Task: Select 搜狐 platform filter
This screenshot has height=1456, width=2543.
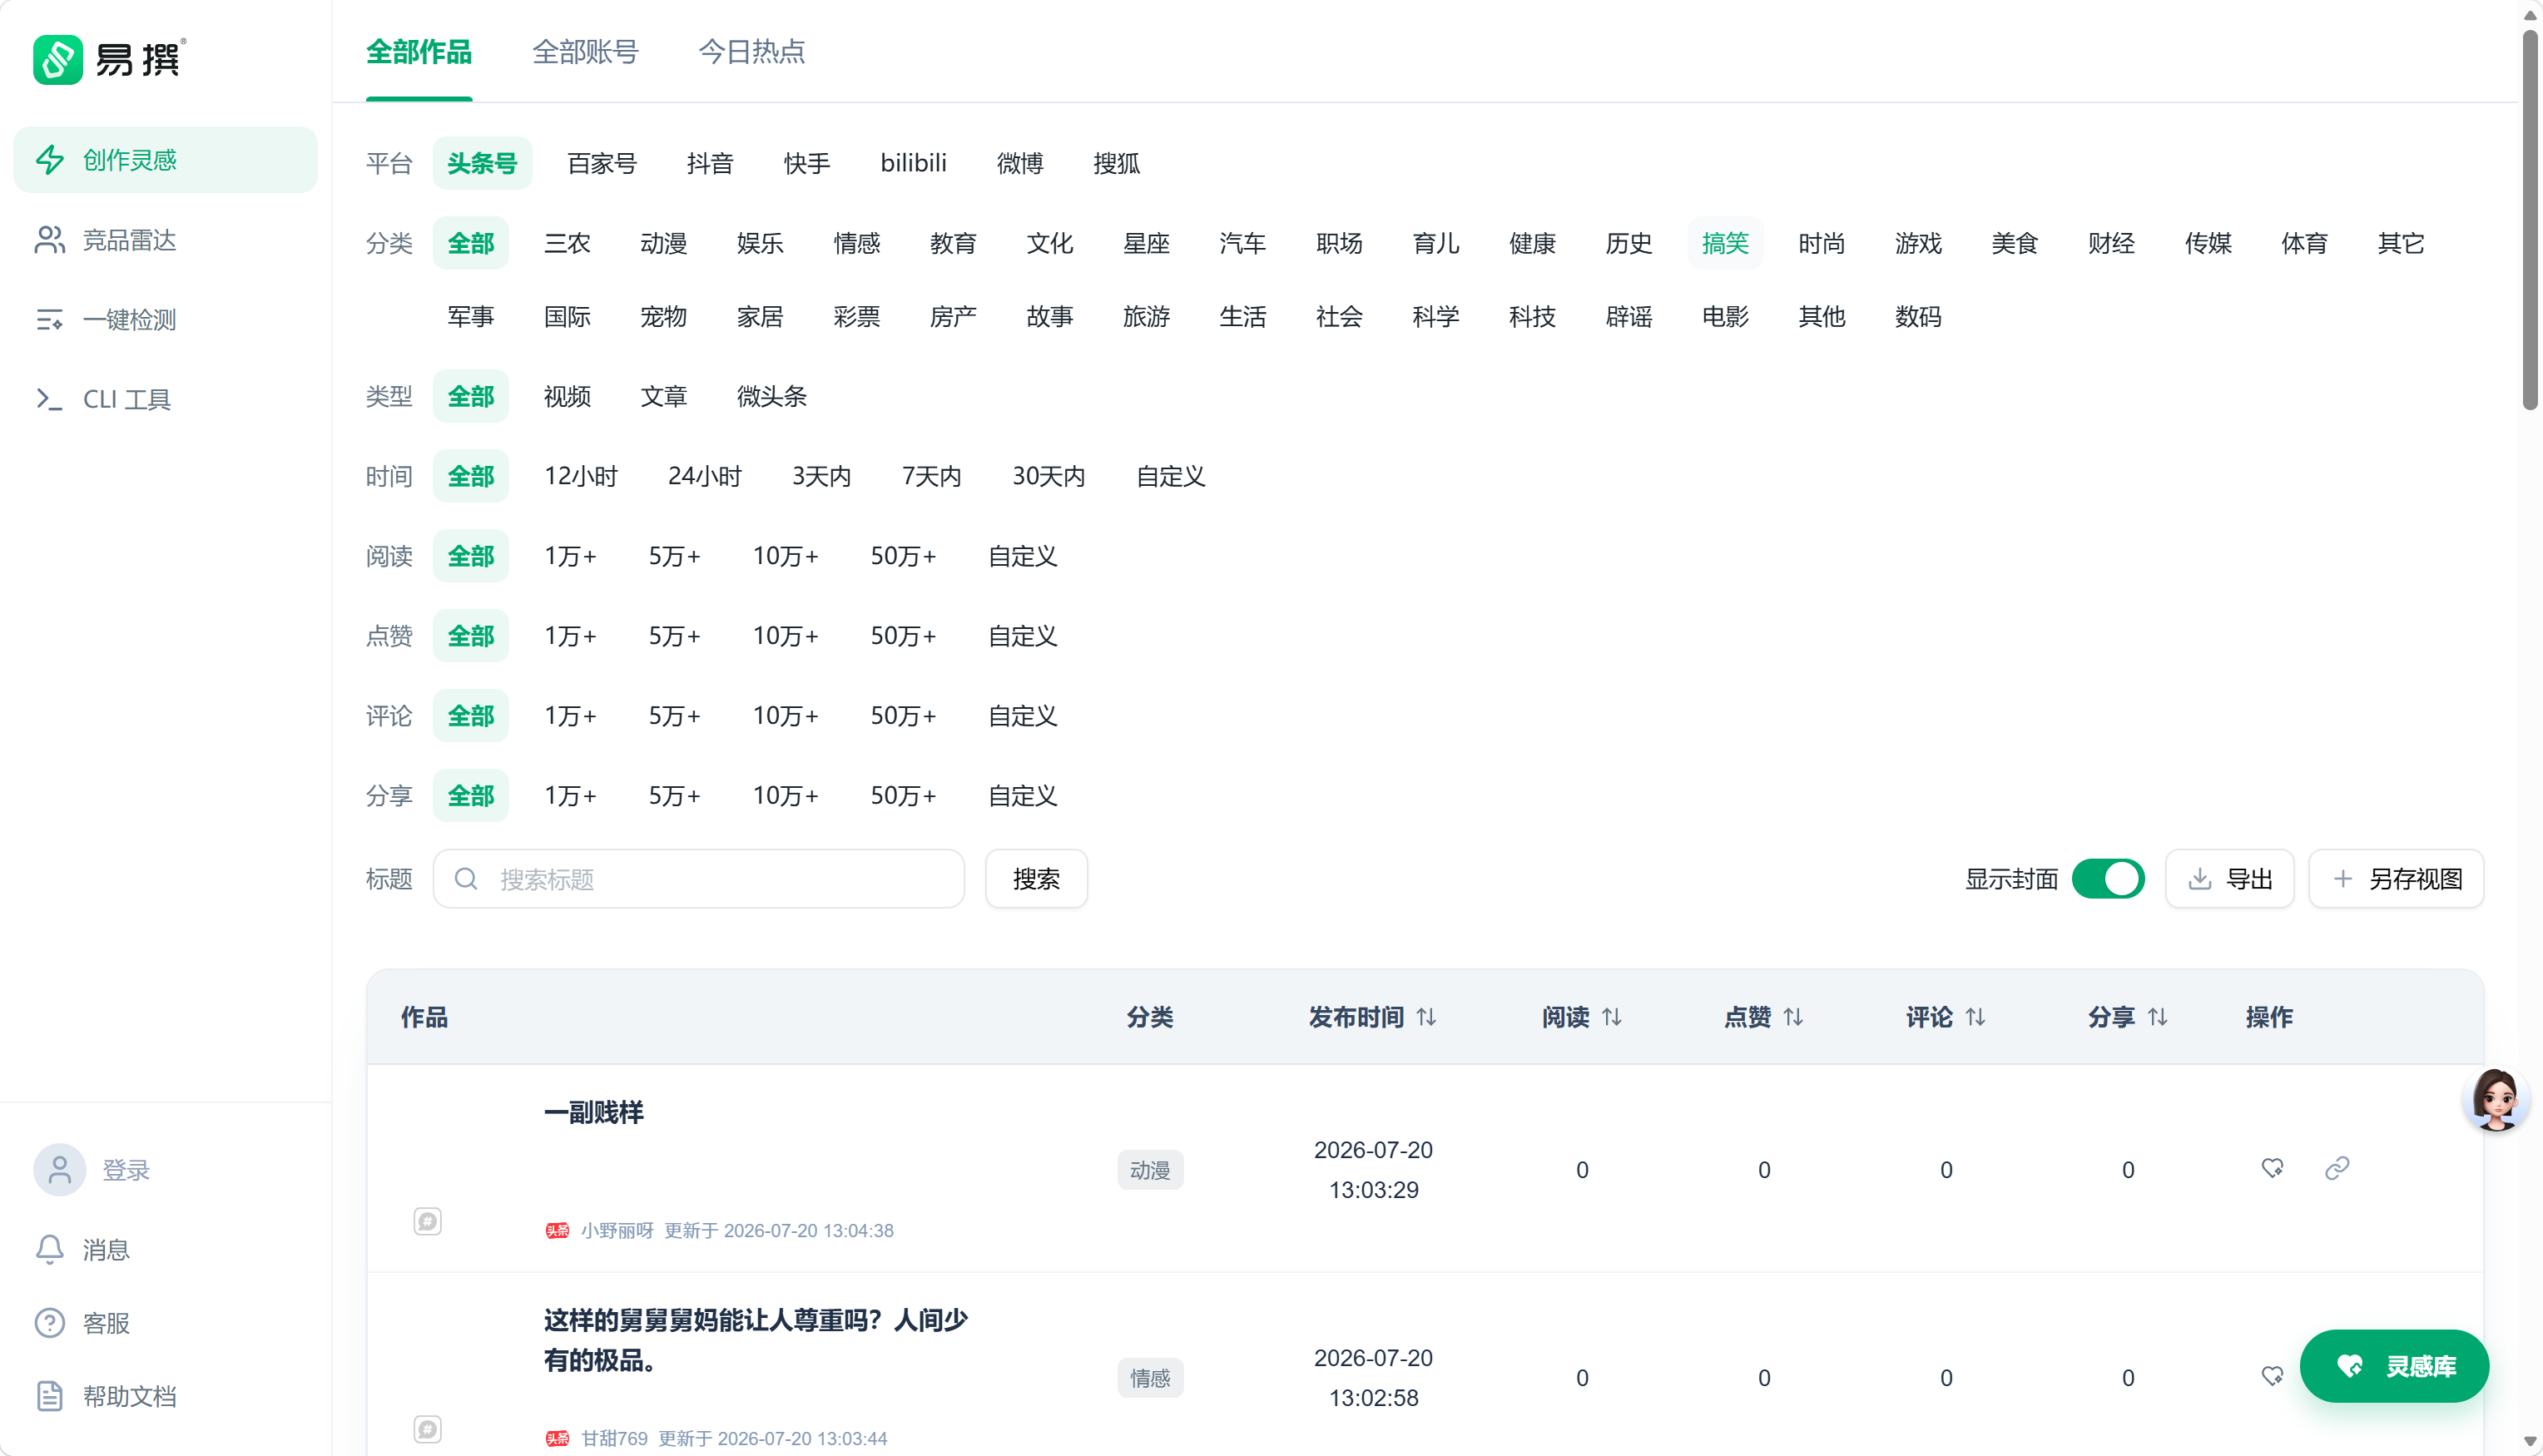Action: pos(1116,163)
